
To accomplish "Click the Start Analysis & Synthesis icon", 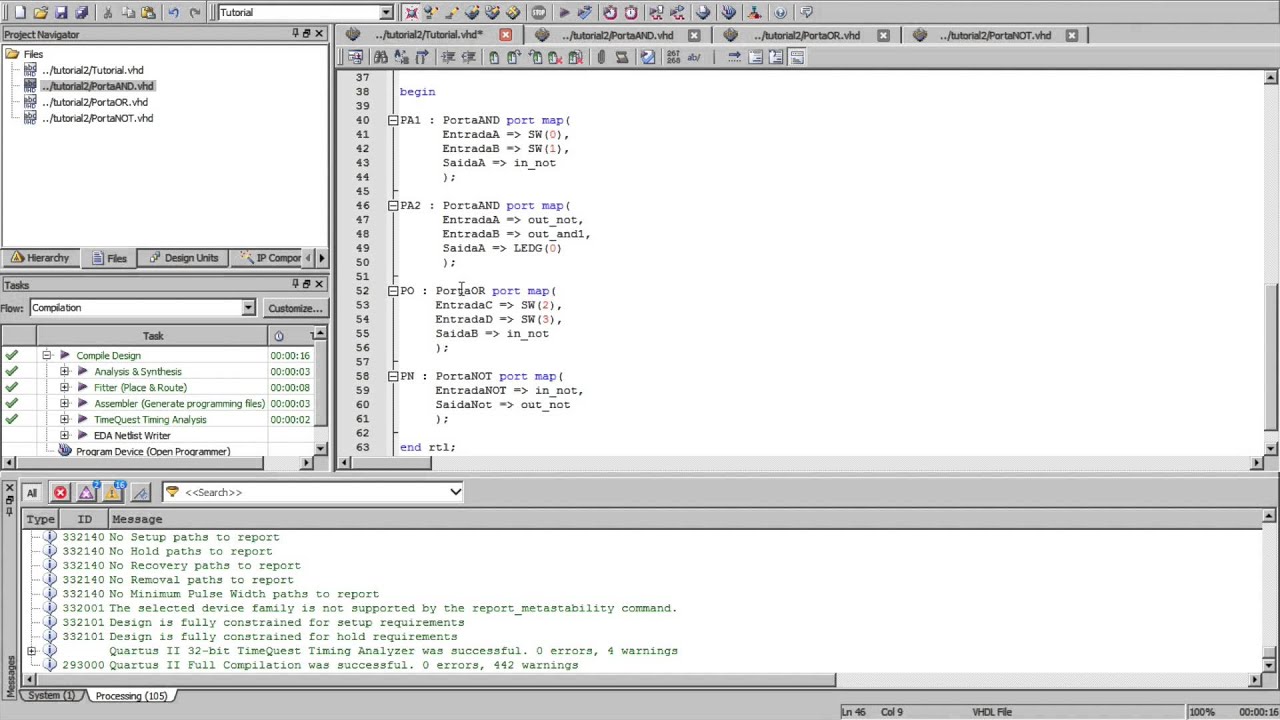I will click(x=586, y=13).
